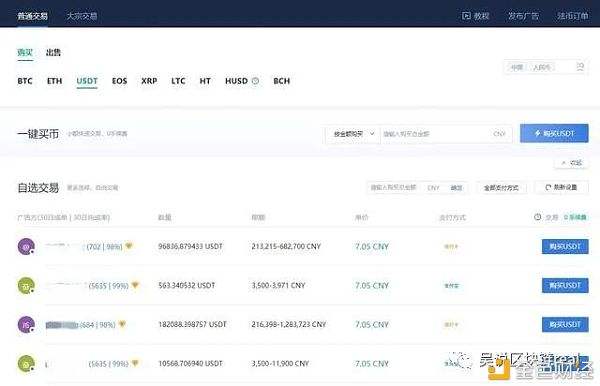Click the 3,500-3,971 CNY limit
Viewport: 600px width, 386px height.
tap(278, 286)
